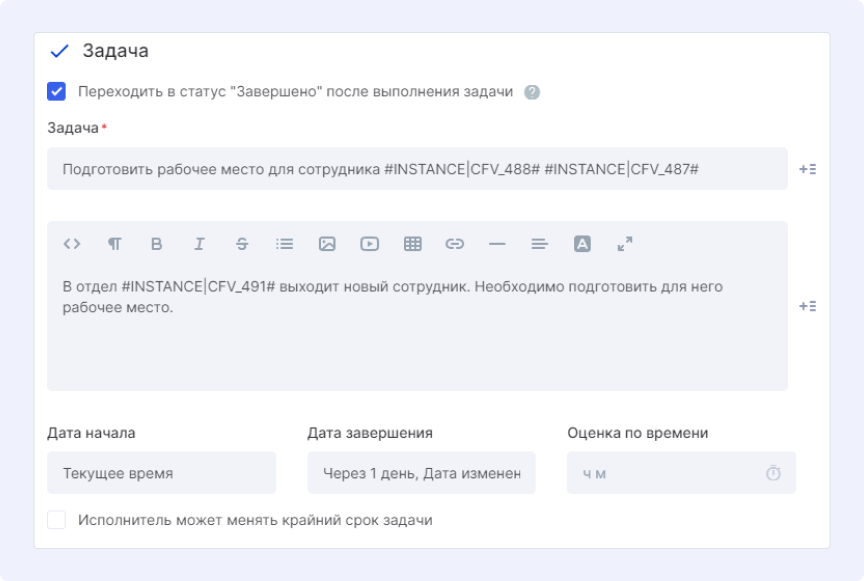The image size is (864, 581).
Task: Toggle HTML source code view in editor
Action: (71, 243)
